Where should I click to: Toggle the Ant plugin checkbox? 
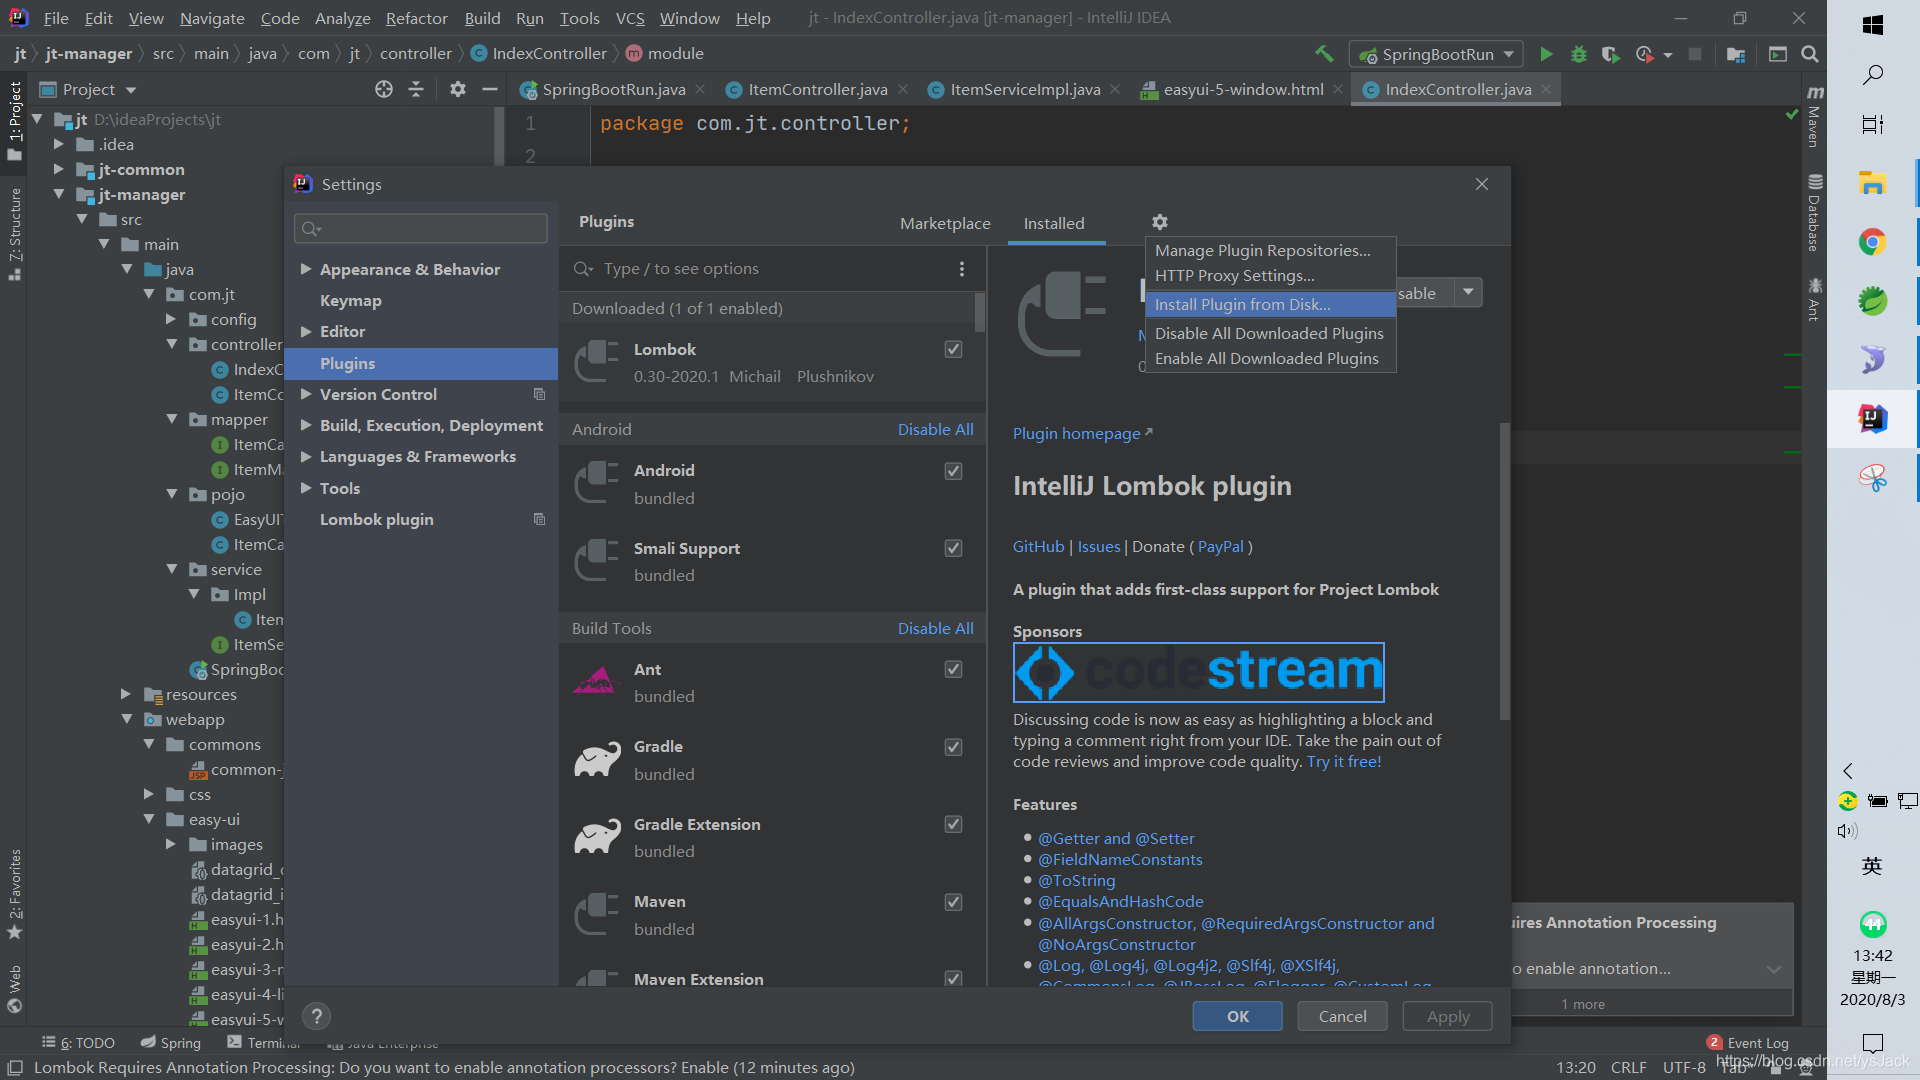[953, 669]
